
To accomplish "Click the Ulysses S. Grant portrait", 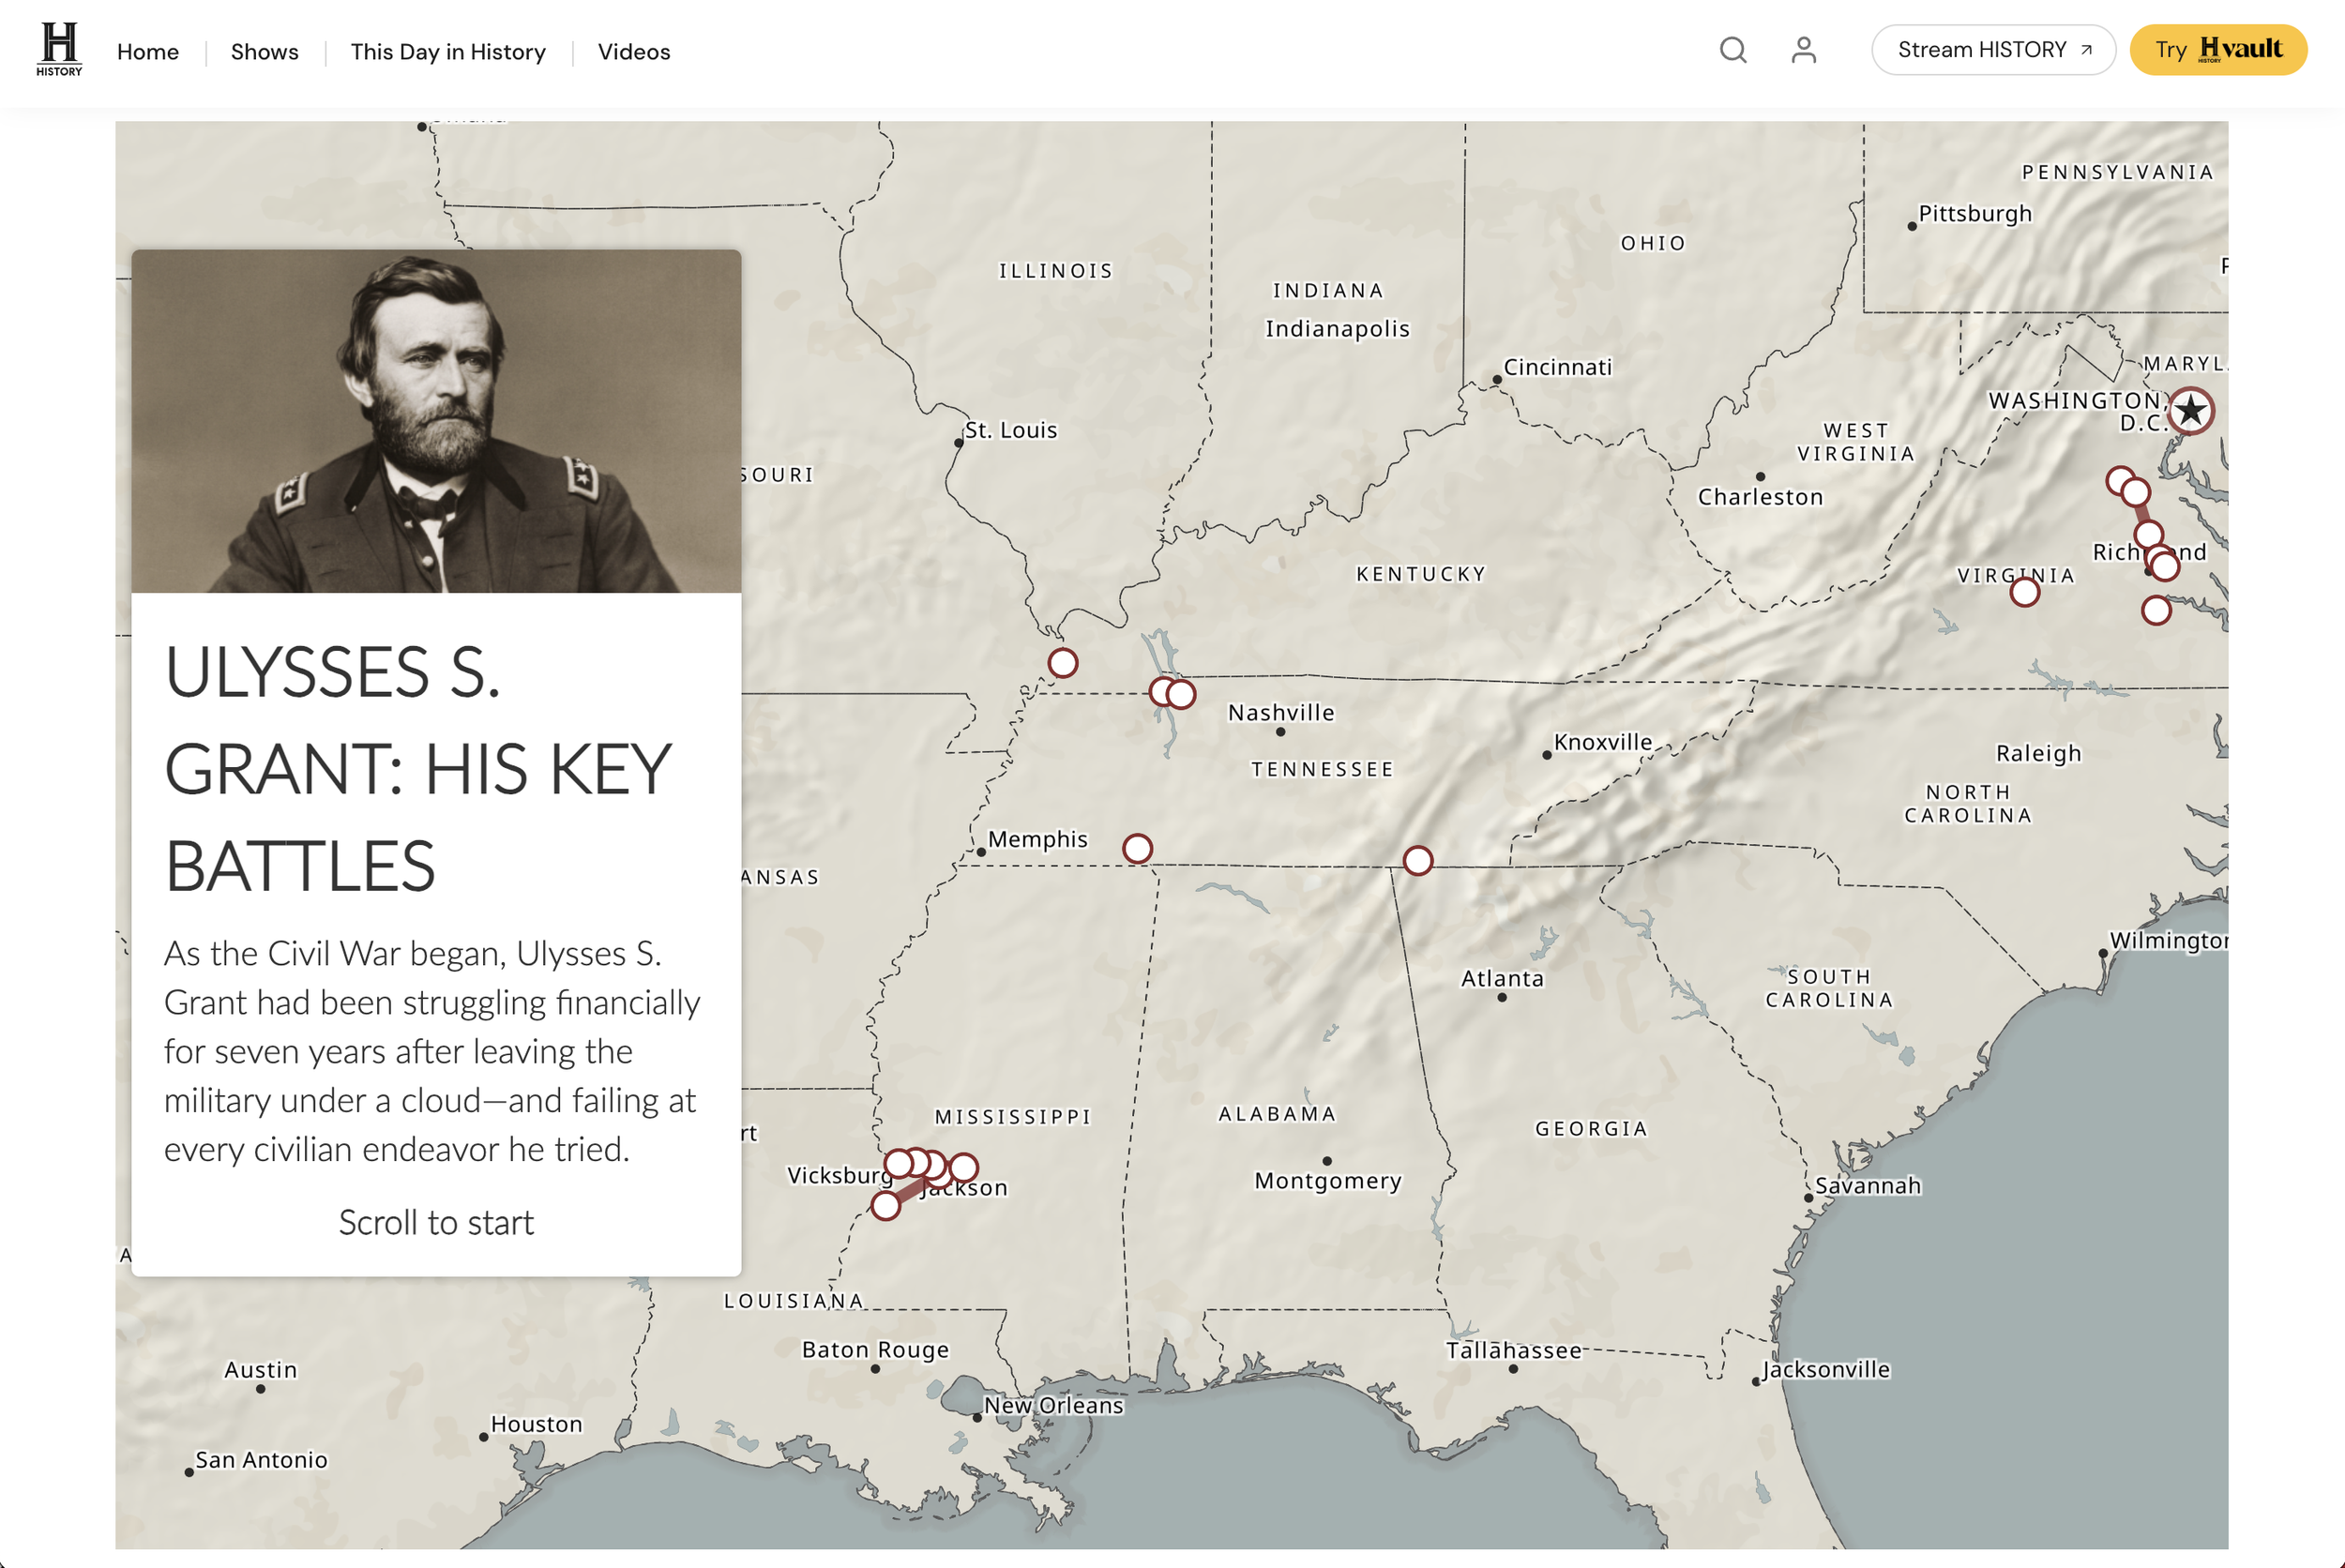I will pyautogui.click(x=436, y=421).
